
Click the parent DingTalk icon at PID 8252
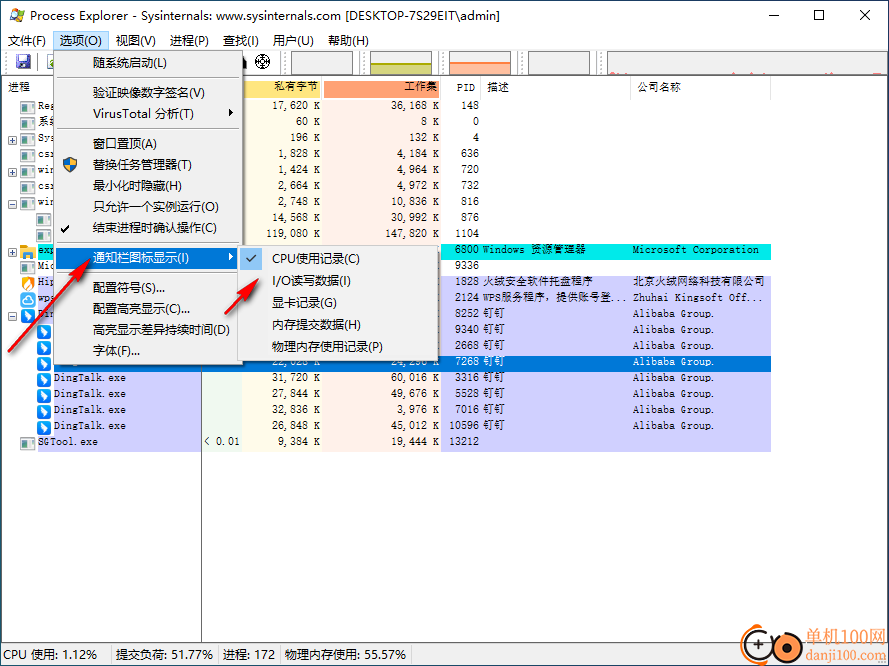click(28, 315)
